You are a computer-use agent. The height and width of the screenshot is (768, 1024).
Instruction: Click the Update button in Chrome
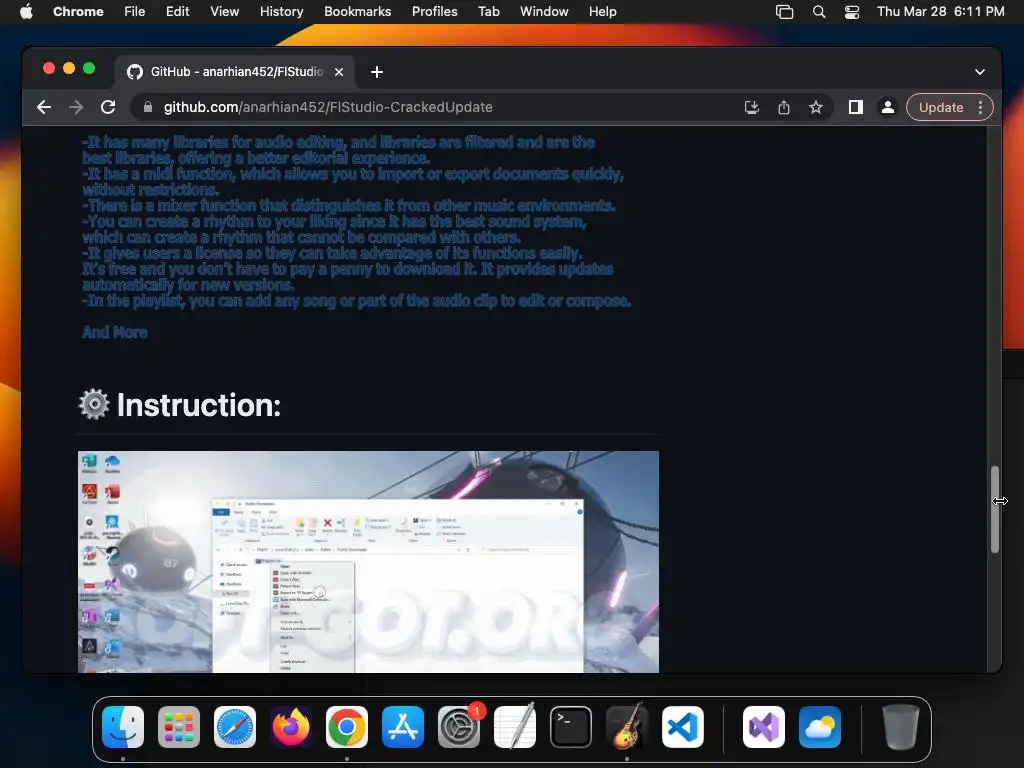point(940,107)
